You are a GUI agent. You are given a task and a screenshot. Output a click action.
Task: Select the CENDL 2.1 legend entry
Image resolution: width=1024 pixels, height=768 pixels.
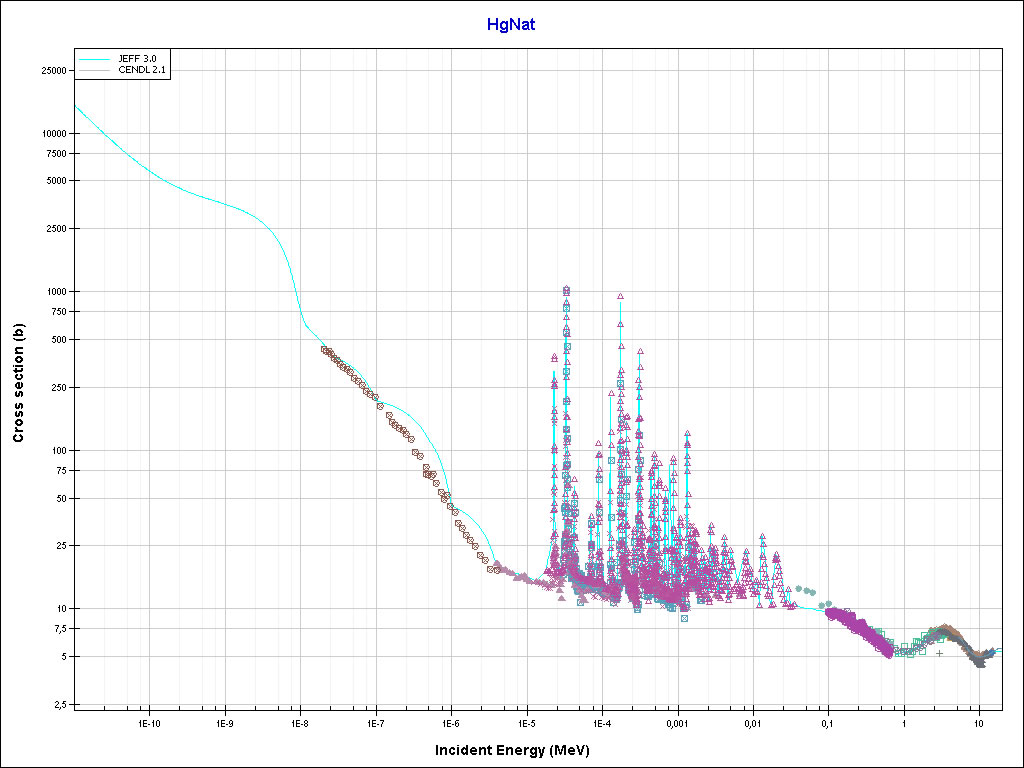click(x=140, y=69)
